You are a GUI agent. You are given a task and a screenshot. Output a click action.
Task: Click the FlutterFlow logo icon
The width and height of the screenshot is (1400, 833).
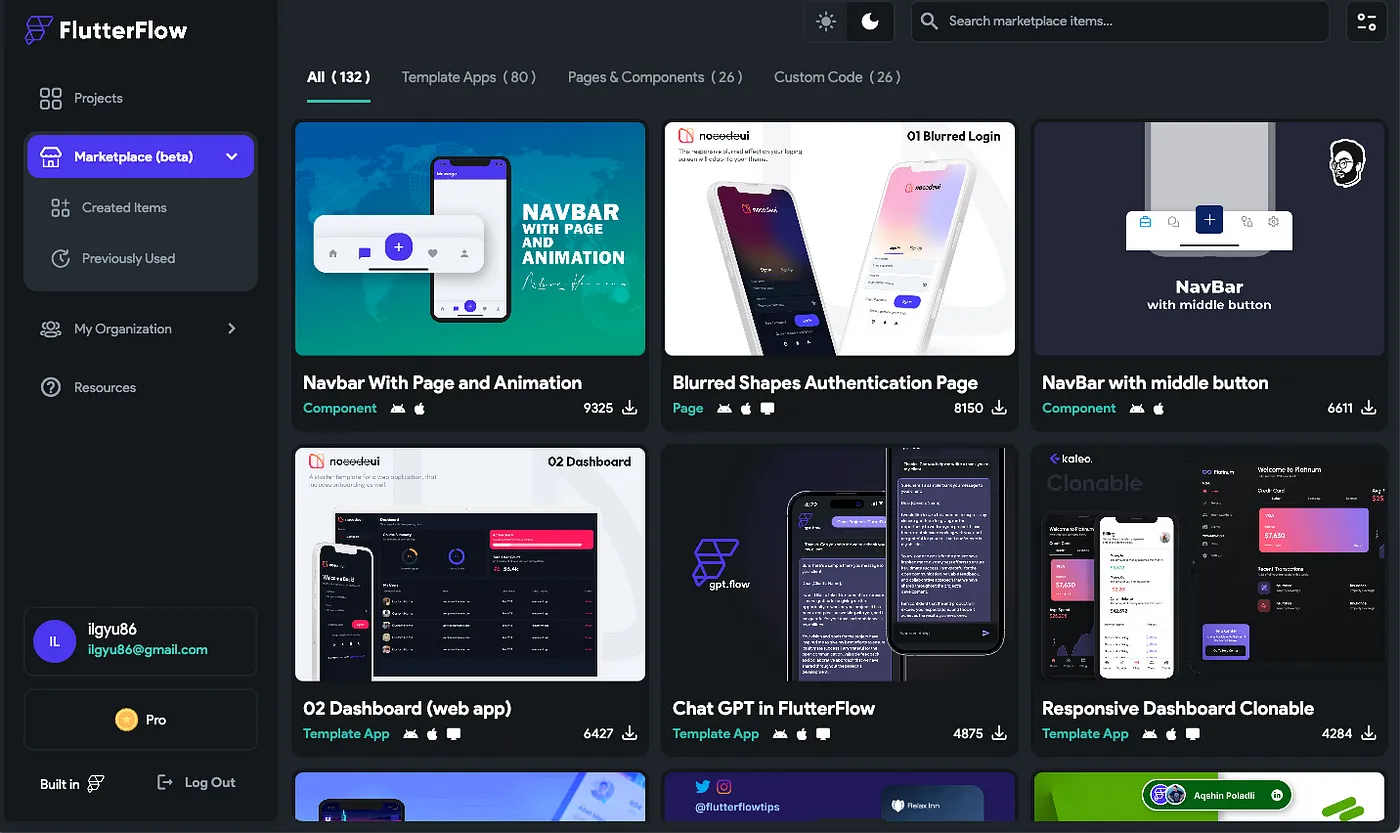(39, 30)
